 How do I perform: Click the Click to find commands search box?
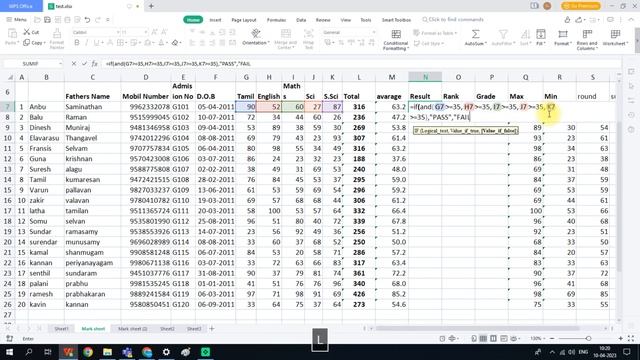[x=453, y=20]
